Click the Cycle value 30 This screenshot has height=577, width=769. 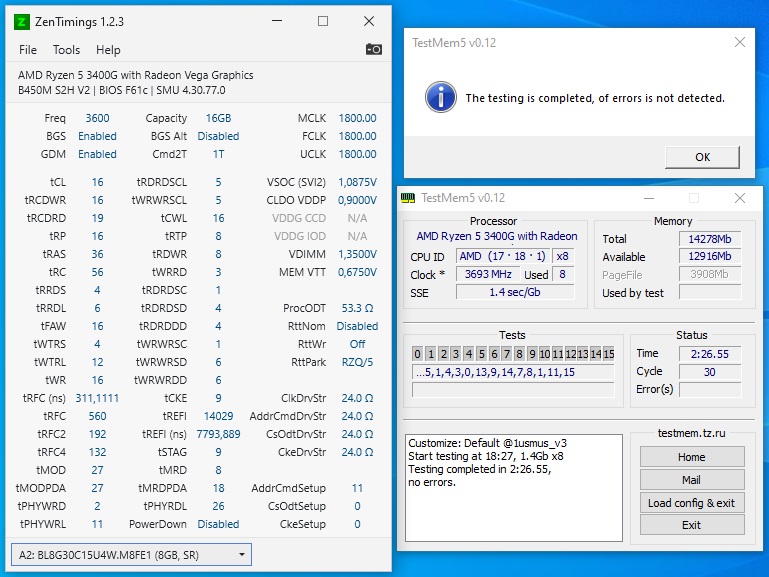[x=710, y=372]
